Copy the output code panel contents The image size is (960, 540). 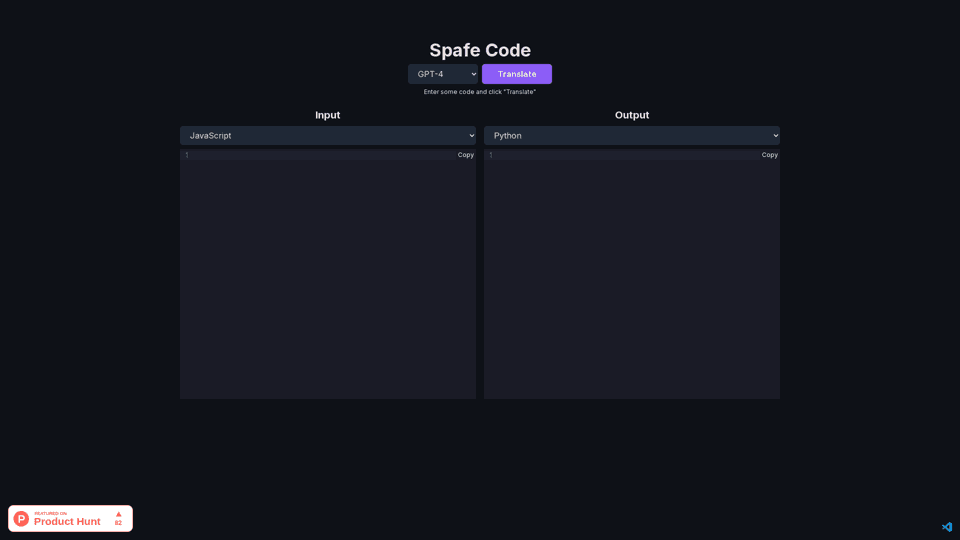[x=770, y=155]
